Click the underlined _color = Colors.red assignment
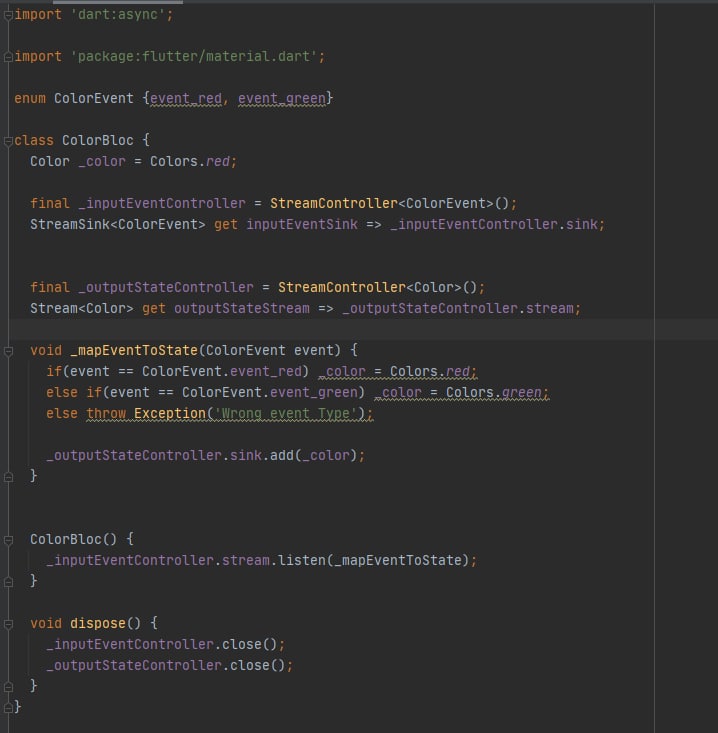 pos(397,371)
